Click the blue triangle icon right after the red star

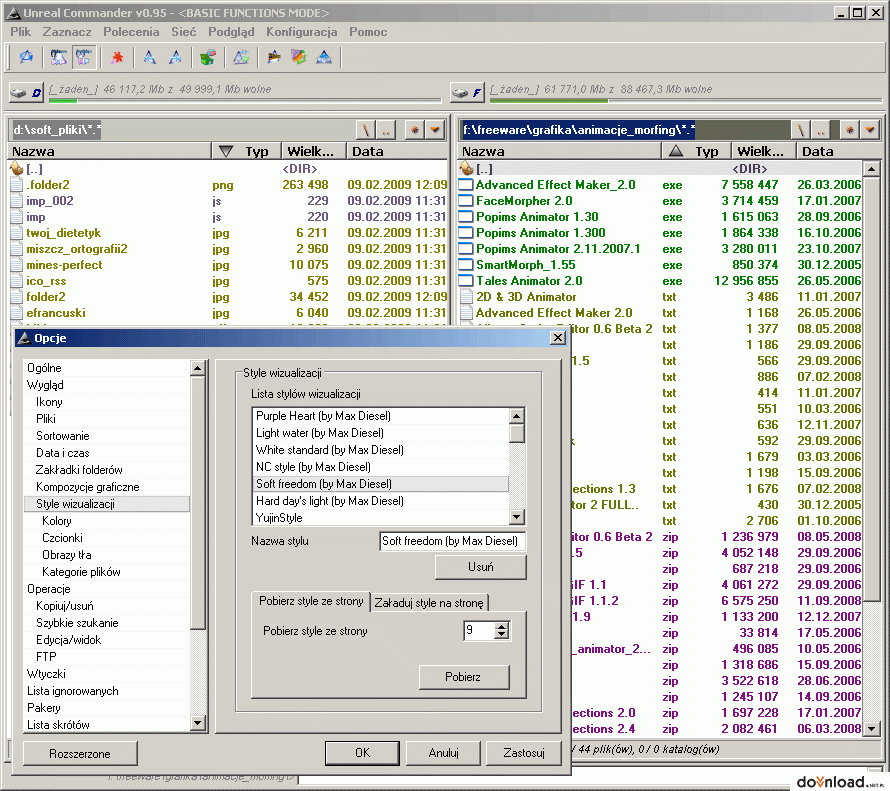click(x=149, y=57)
